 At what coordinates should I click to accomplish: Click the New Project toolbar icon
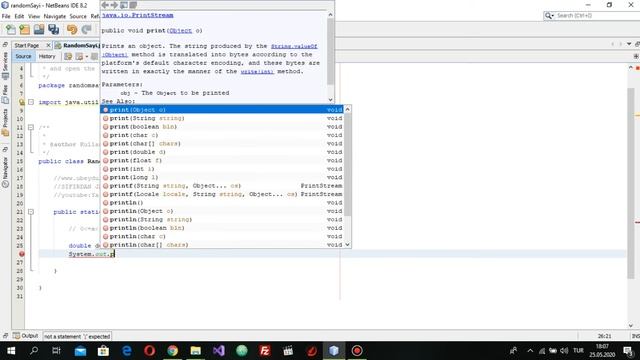(x=25, y=29)
